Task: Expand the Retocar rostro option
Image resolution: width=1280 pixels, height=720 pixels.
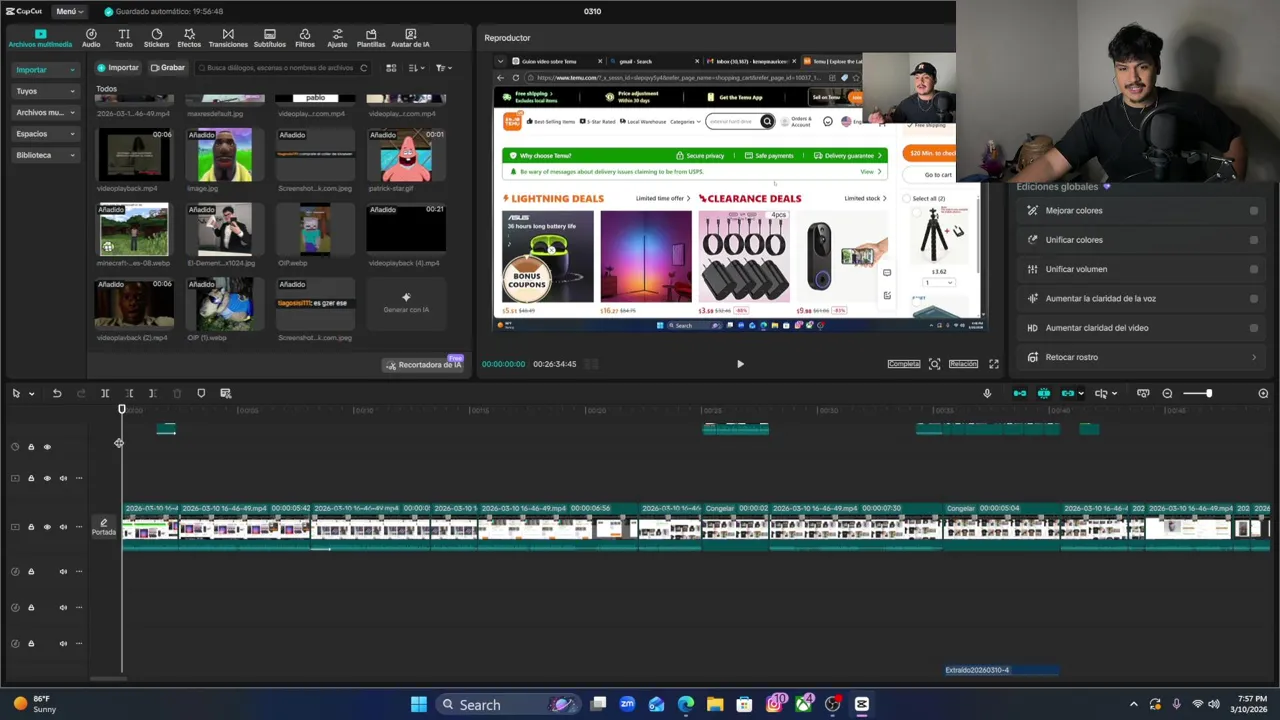Action: pos(1254,357)
